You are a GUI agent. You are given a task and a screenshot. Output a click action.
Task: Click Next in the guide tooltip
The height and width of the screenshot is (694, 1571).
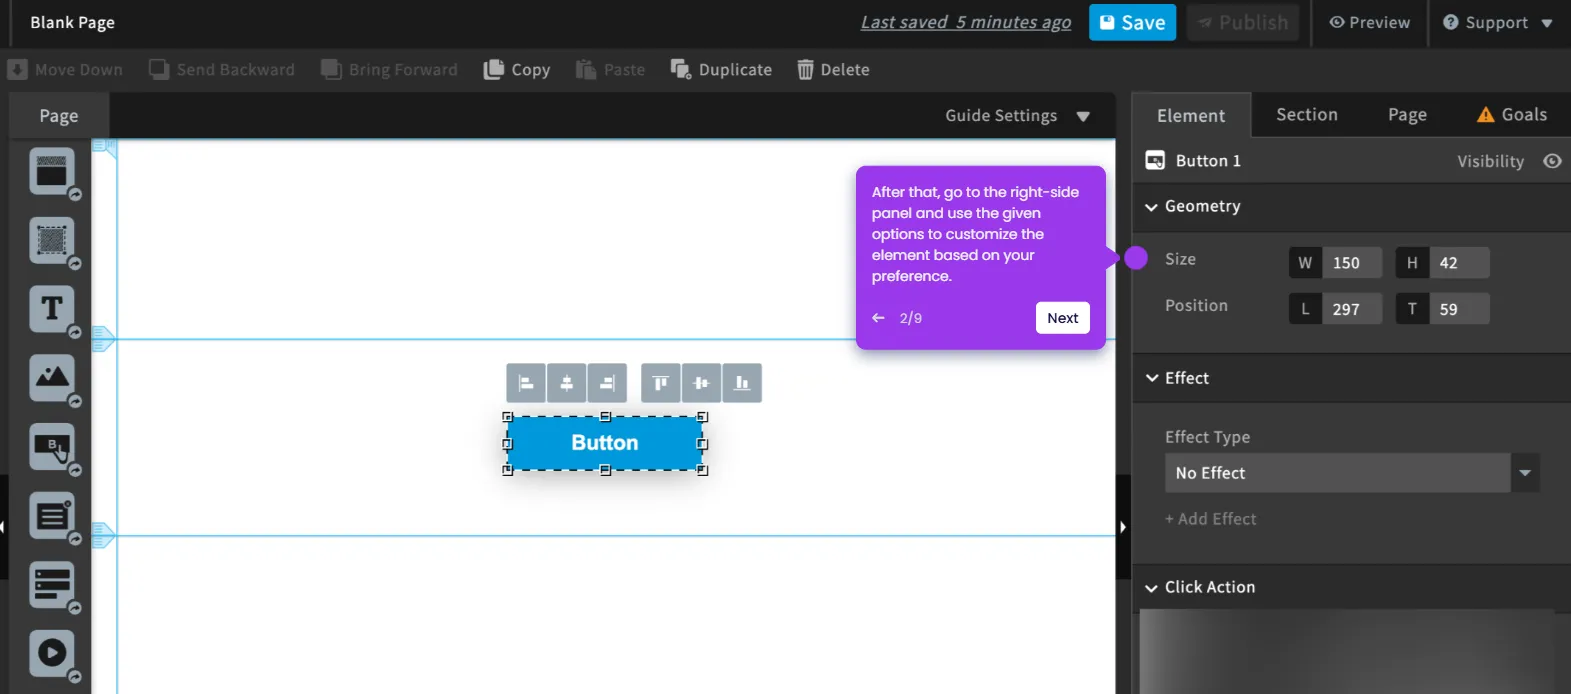coord(1062,318)
